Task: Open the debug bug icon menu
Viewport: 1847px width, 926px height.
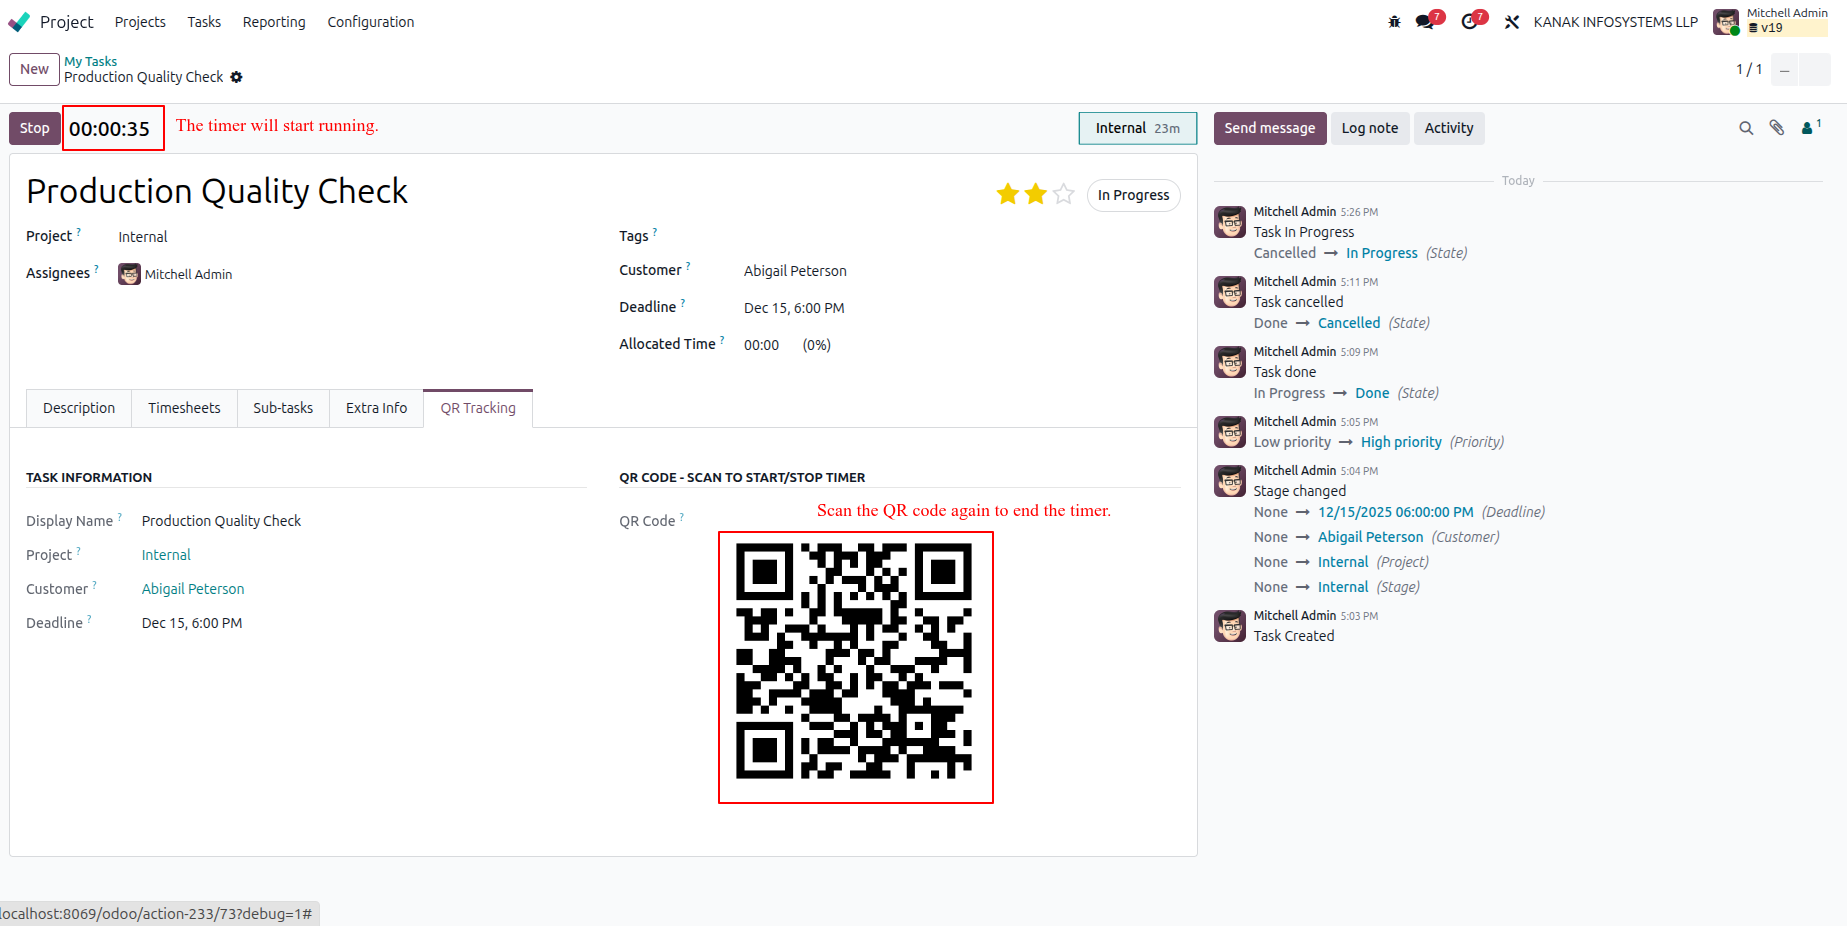Action: tap(1394, 22)
